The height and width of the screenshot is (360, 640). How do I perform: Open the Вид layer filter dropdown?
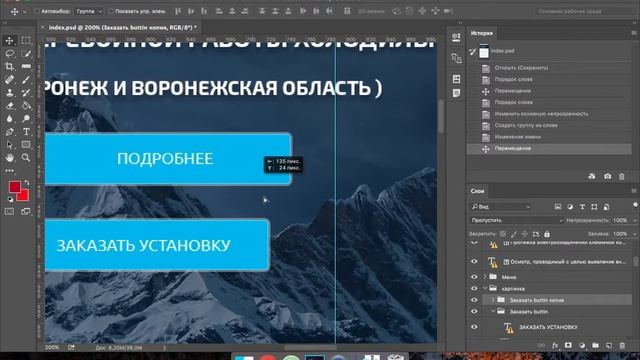(500, 207)
